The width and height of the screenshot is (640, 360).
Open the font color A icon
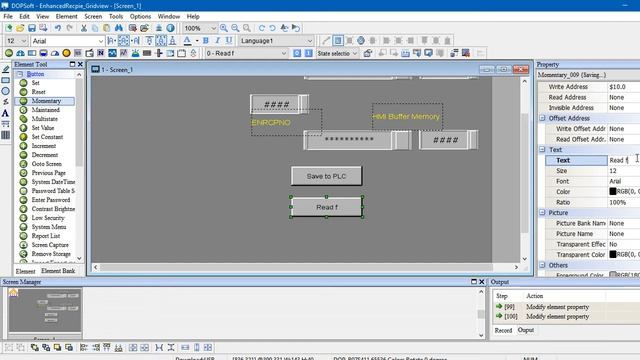tap(187, 40)
